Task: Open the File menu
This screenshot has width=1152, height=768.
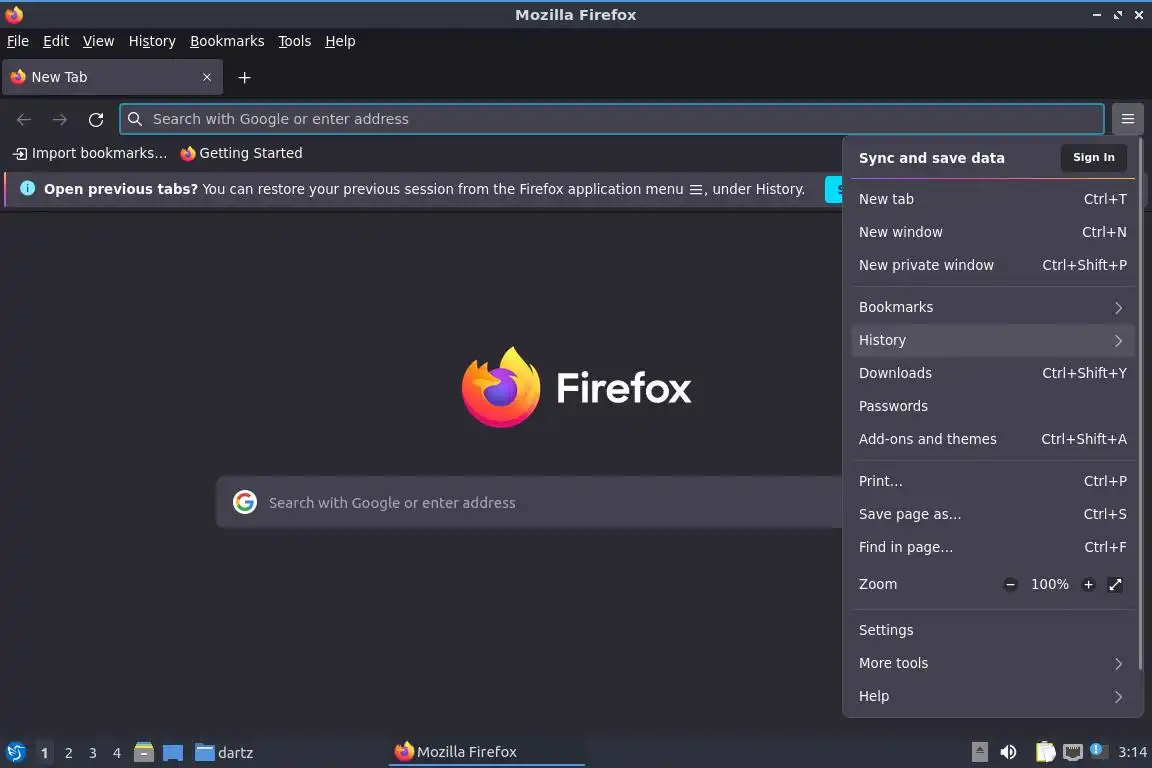Action: [x=18, y=41]
